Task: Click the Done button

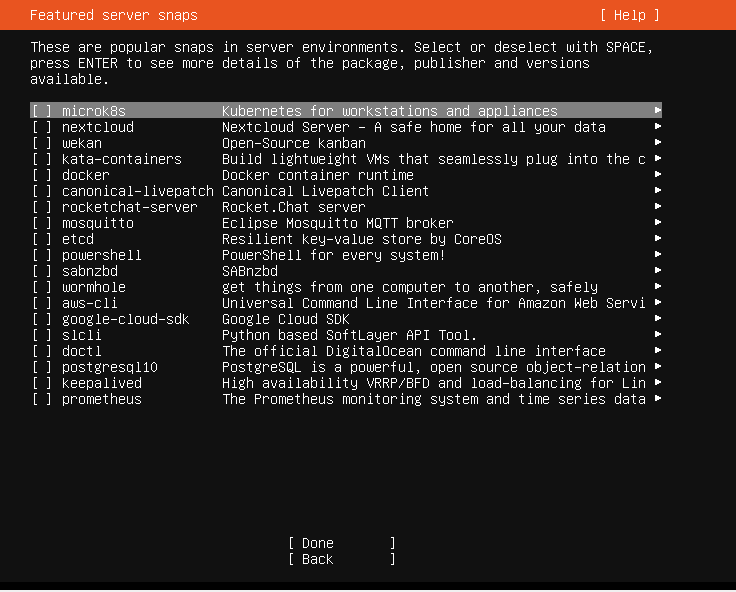Action: click(x=342, y=543)
